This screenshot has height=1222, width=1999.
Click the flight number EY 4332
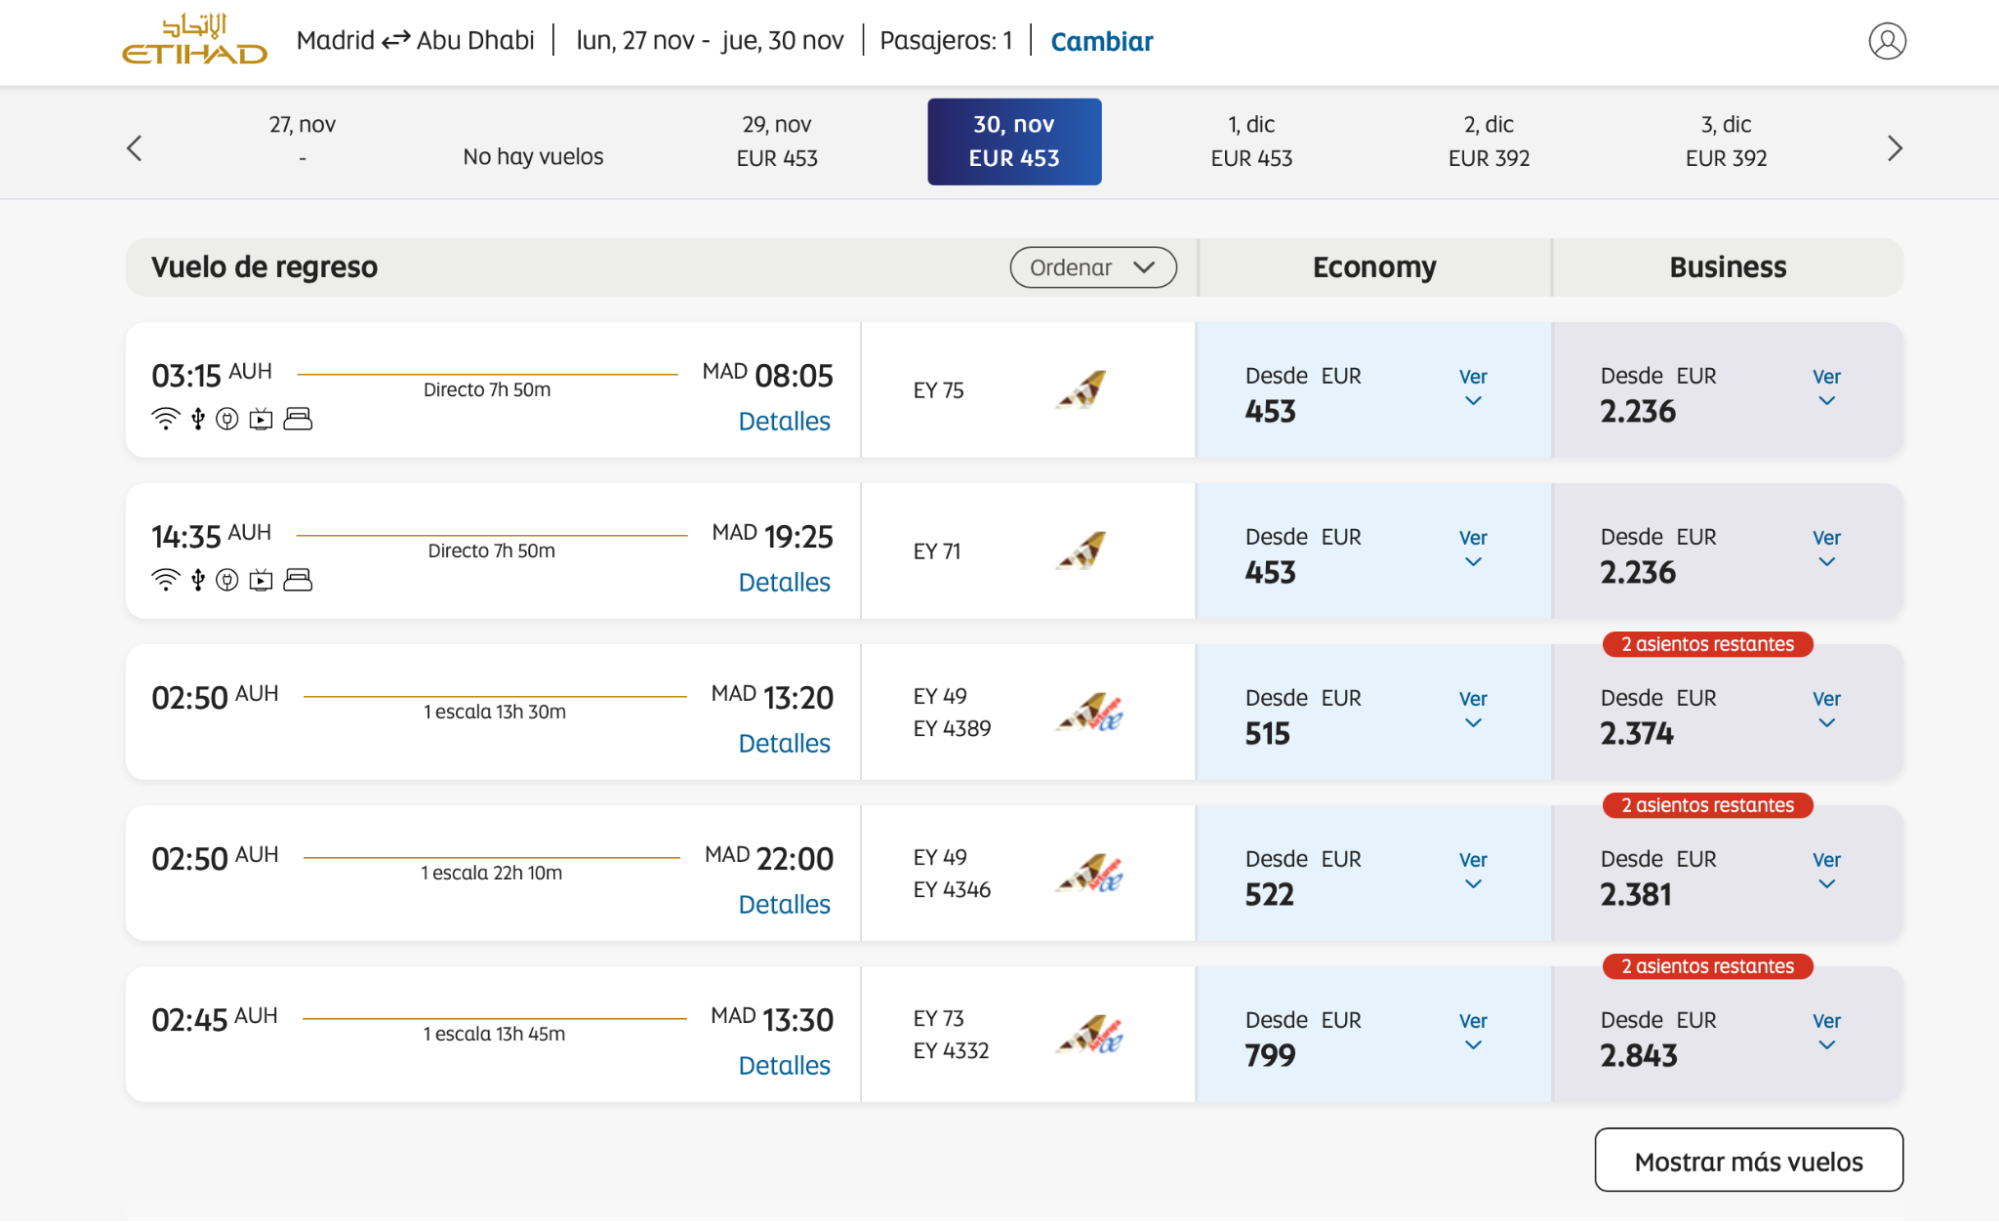(x=950, y=1051)
